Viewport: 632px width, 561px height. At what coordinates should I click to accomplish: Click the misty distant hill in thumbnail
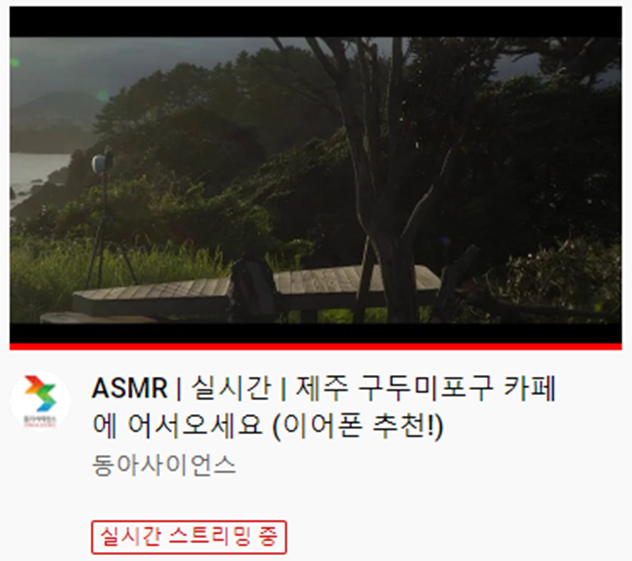(52, 121)
